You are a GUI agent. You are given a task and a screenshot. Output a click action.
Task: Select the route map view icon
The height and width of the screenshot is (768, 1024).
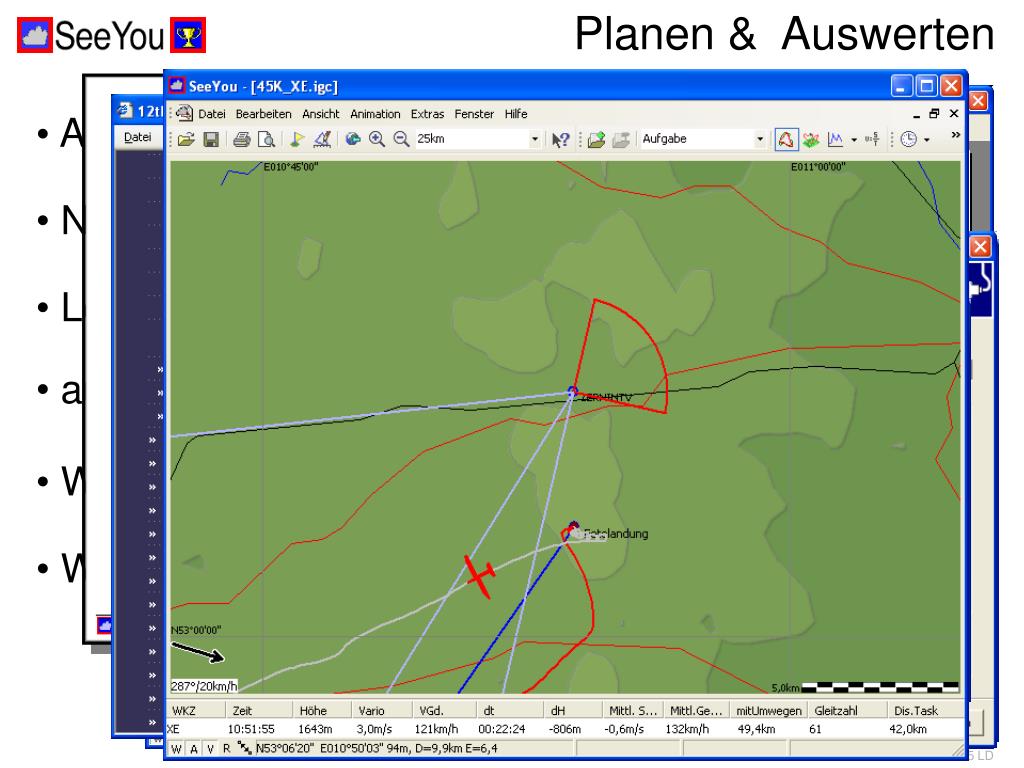tap(786, 139)
